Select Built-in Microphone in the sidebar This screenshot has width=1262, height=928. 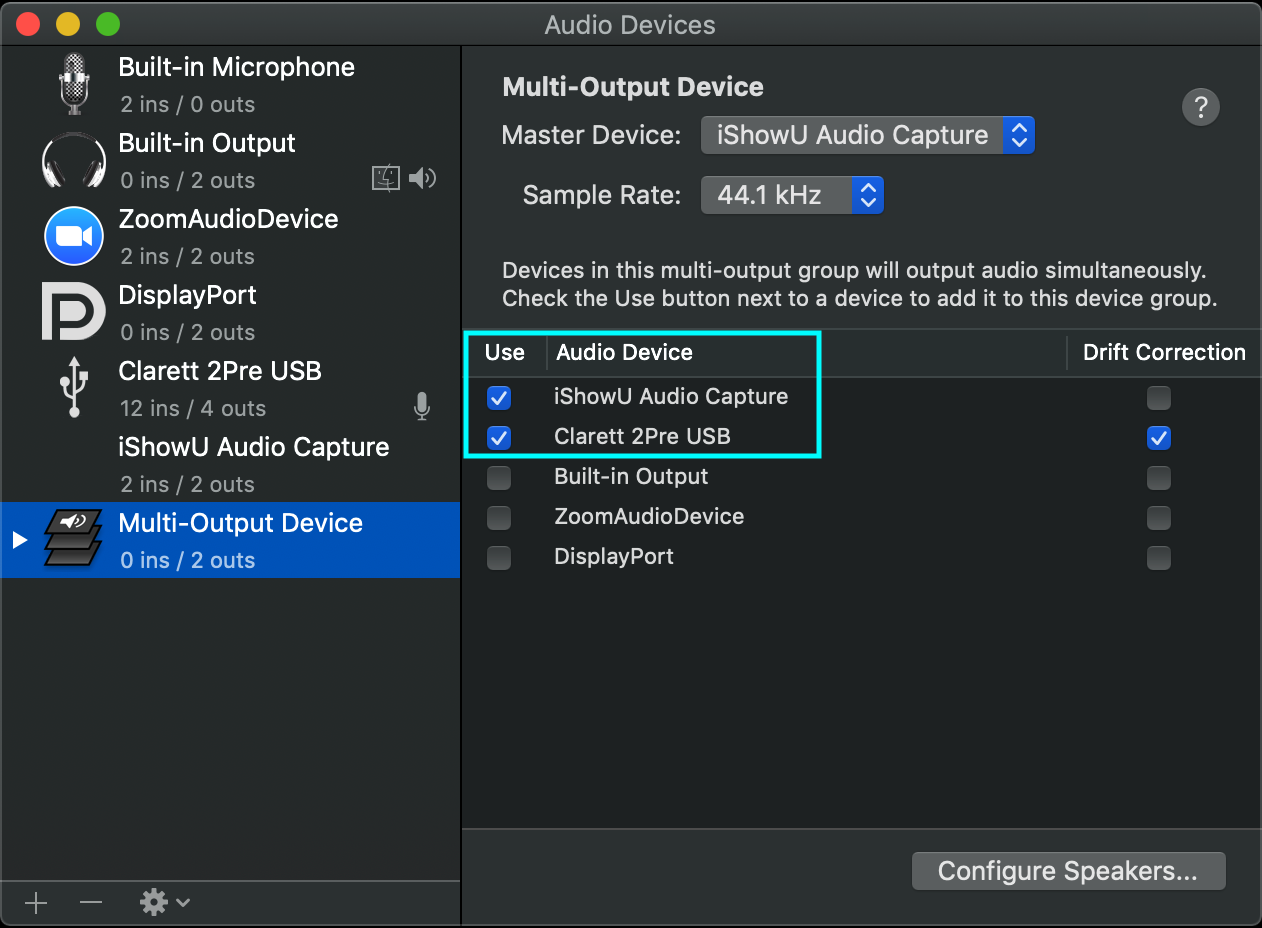point(230,84)
